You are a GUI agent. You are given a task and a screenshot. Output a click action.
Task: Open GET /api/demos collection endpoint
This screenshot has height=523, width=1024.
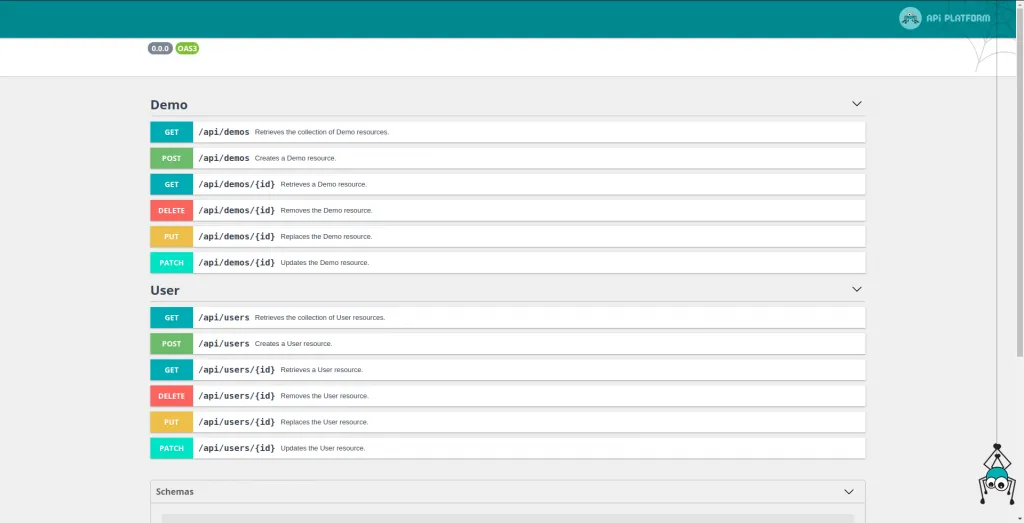pos(224,132)
